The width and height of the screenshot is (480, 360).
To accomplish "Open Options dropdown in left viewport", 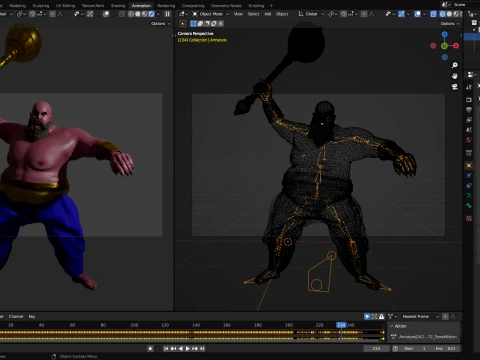I will pyautogui.click(x=160, y=24).
